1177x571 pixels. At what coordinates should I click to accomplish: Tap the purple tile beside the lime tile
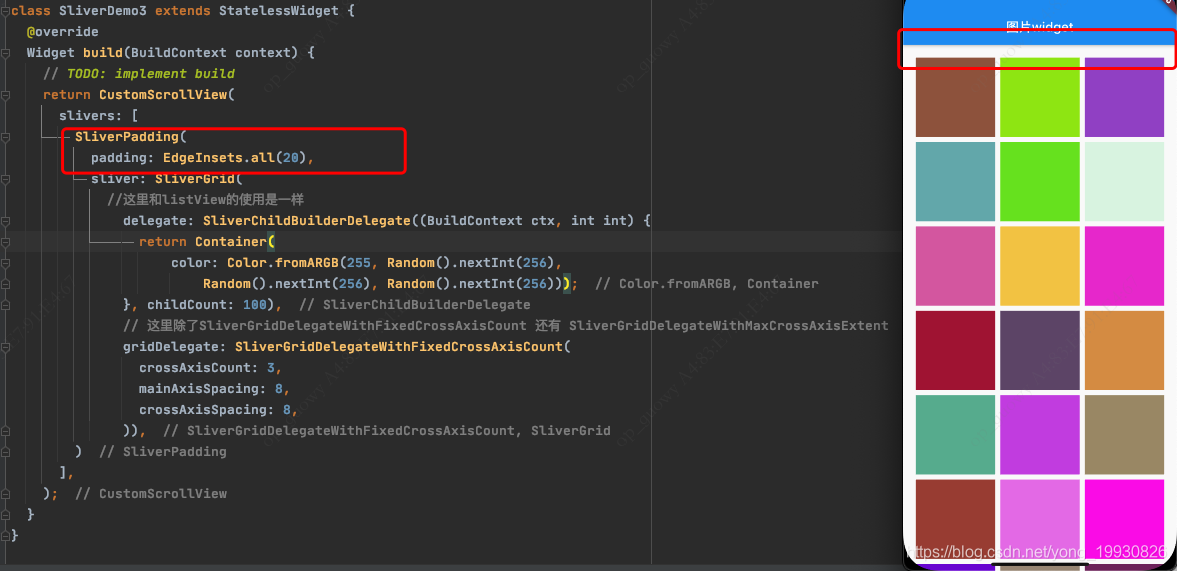pyautogui.click(x=1124, y=97)
